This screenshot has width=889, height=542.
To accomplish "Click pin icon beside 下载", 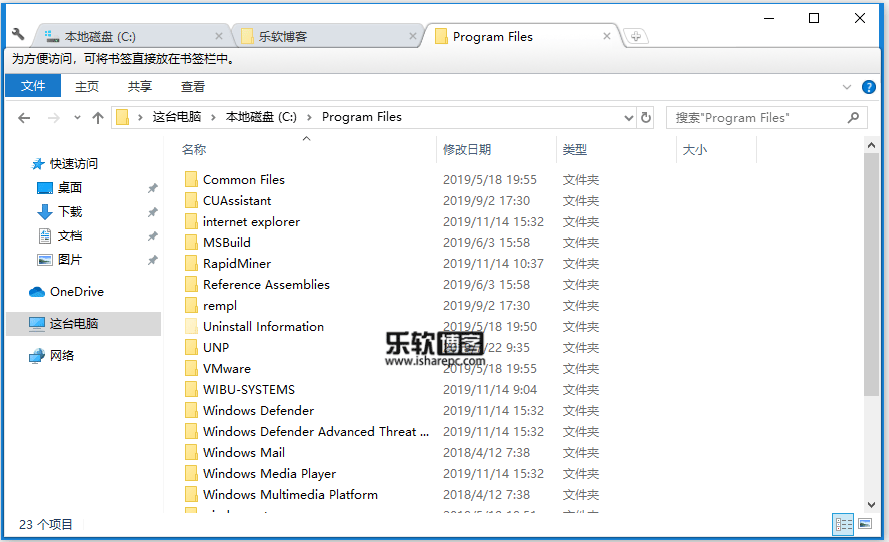I will (153, 212).
